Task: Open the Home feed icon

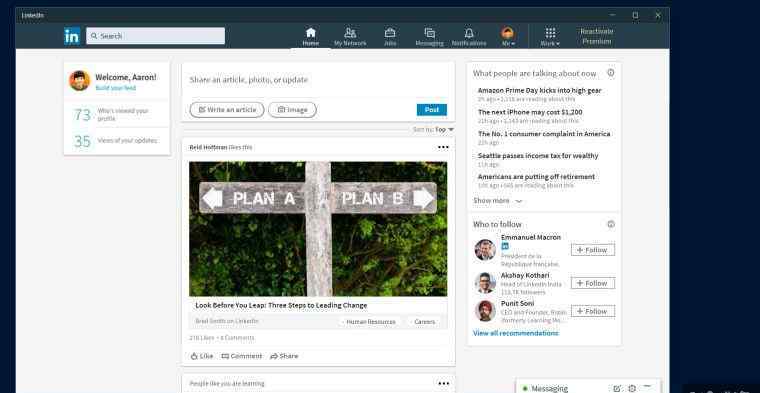Action: pyautogui.click(x=311, y=32)
